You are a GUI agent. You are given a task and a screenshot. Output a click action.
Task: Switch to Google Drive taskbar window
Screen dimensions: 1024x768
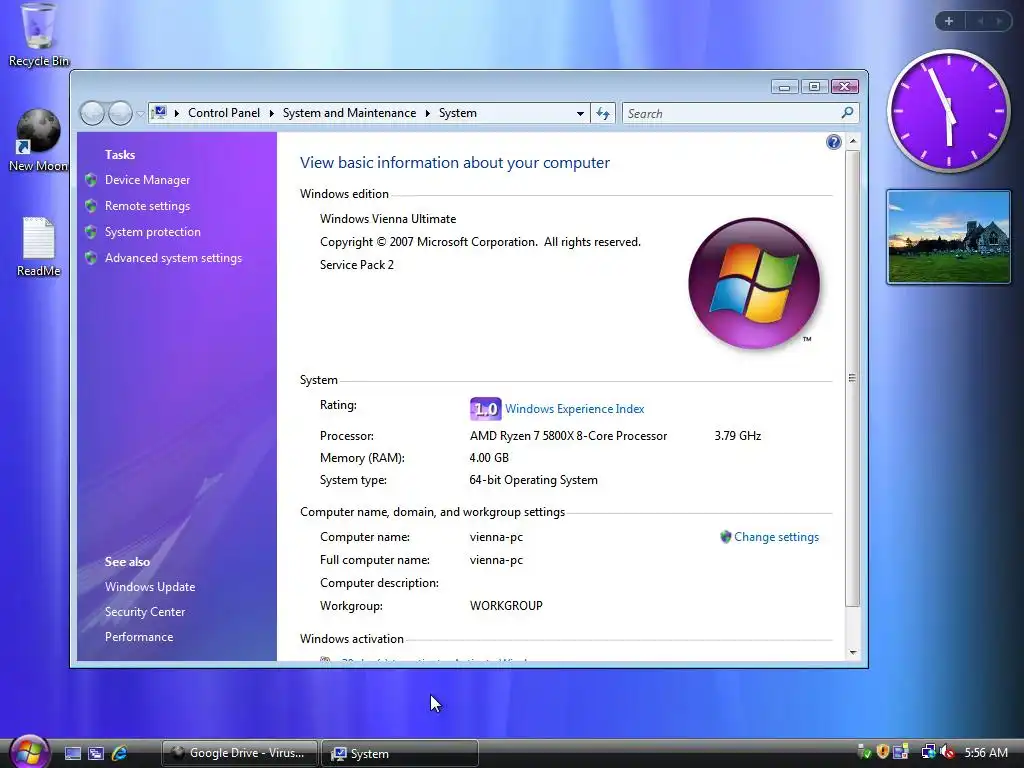pyautogui.click(x=240, y=753)
